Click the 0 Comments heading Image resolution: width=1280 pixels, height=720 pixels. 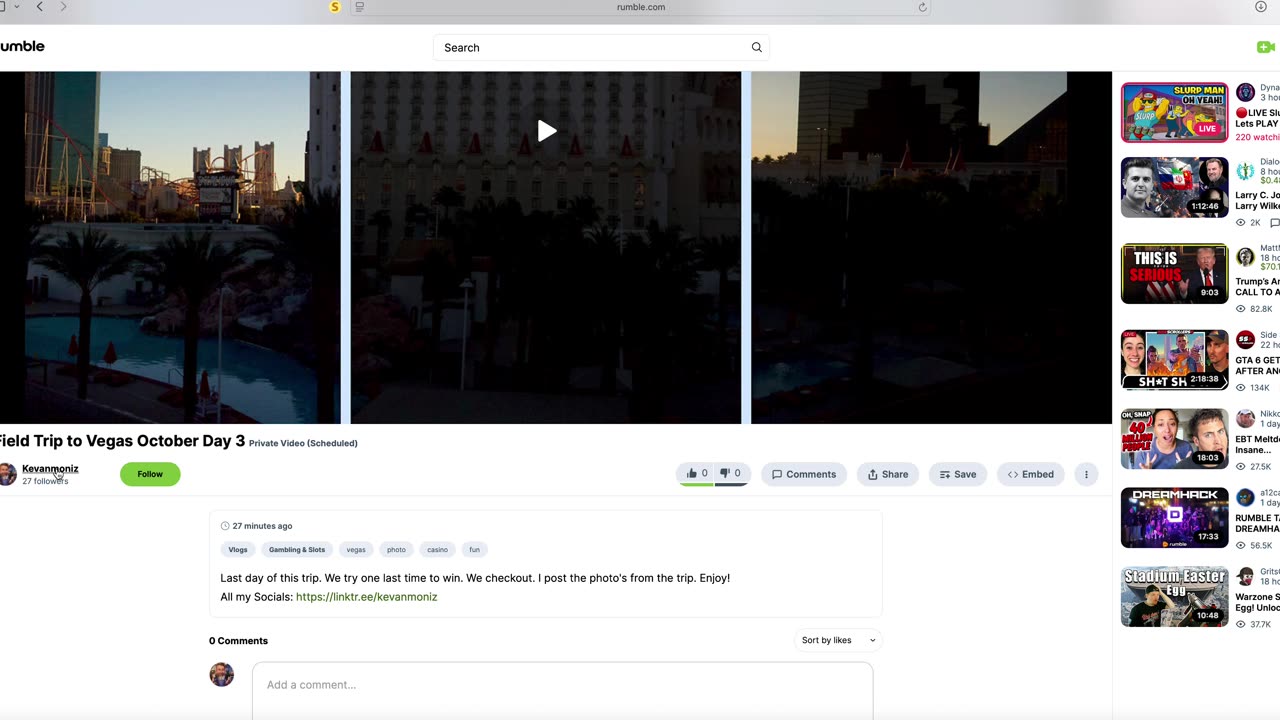click(x=238, y=641)
